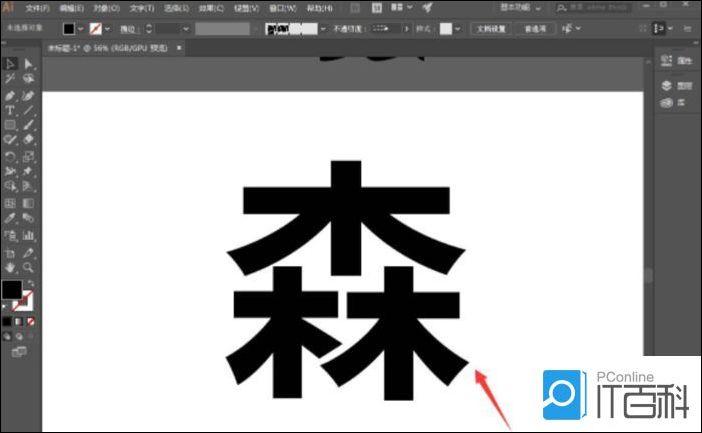Viewport: 702px width, 433px height.
Task: Select the Shape Builder tool
Action: pos(10,186)
